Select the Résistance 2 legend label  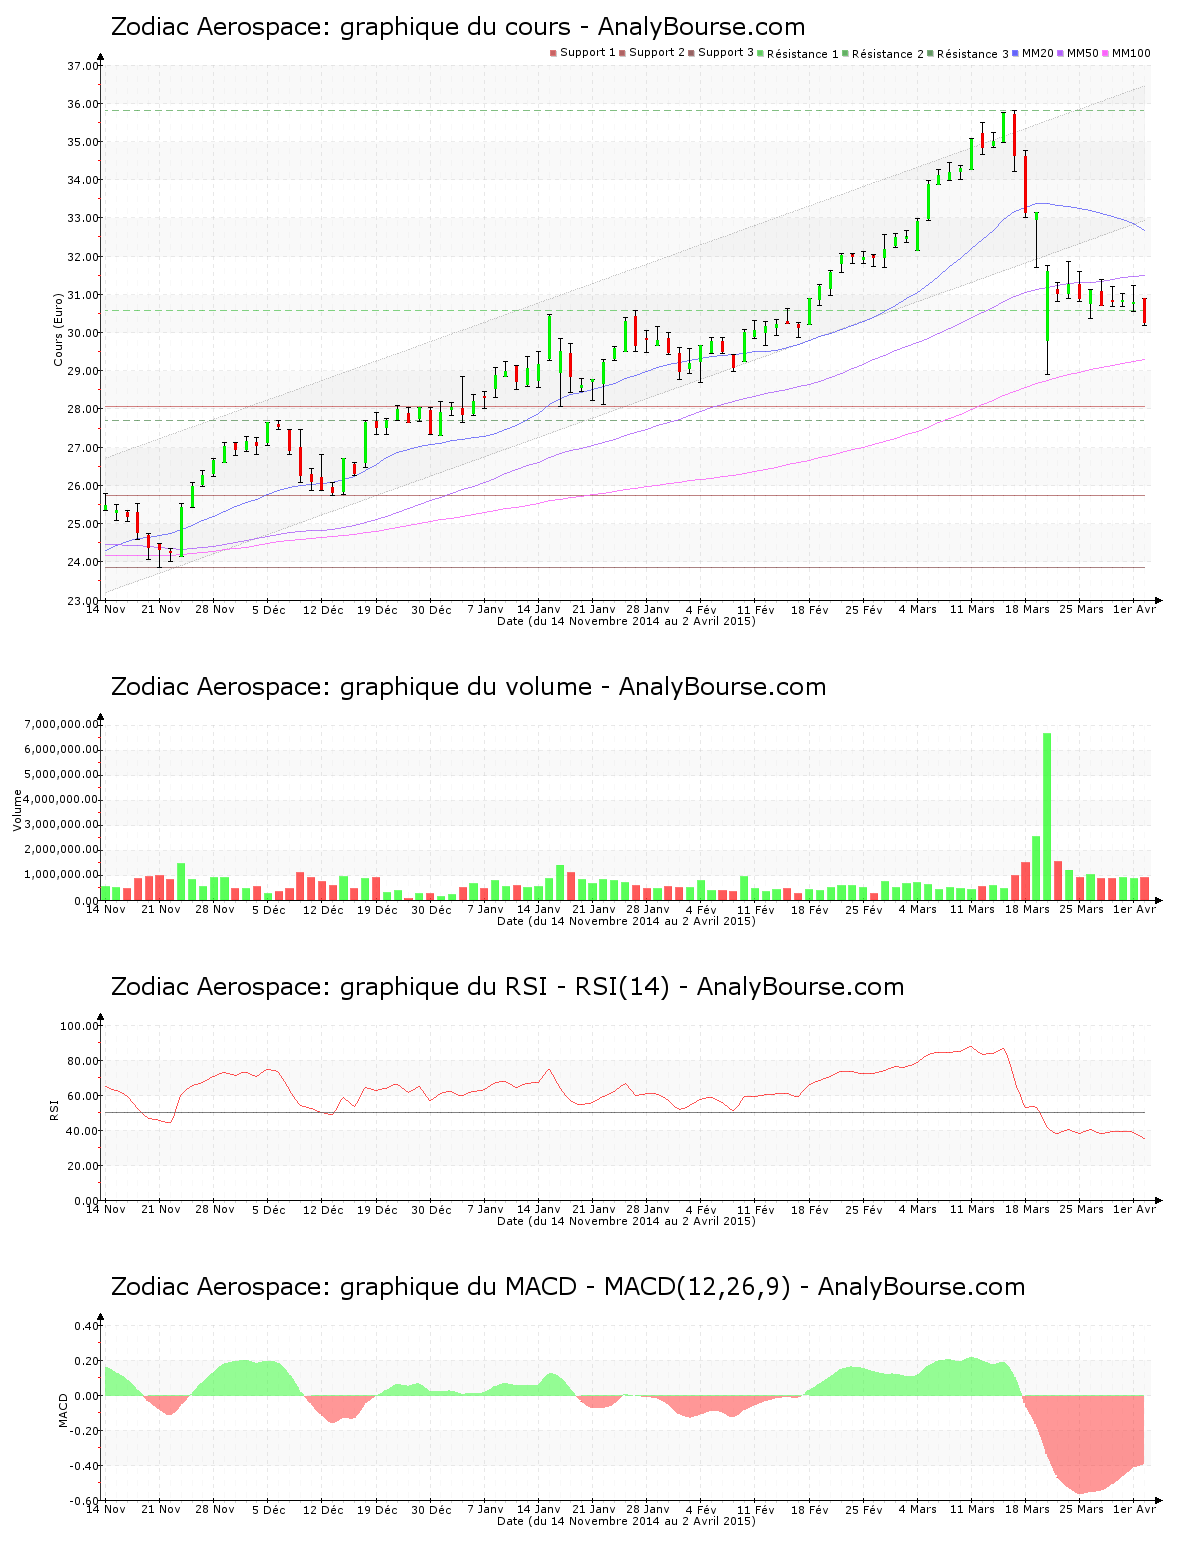click(x=888, y=54)
